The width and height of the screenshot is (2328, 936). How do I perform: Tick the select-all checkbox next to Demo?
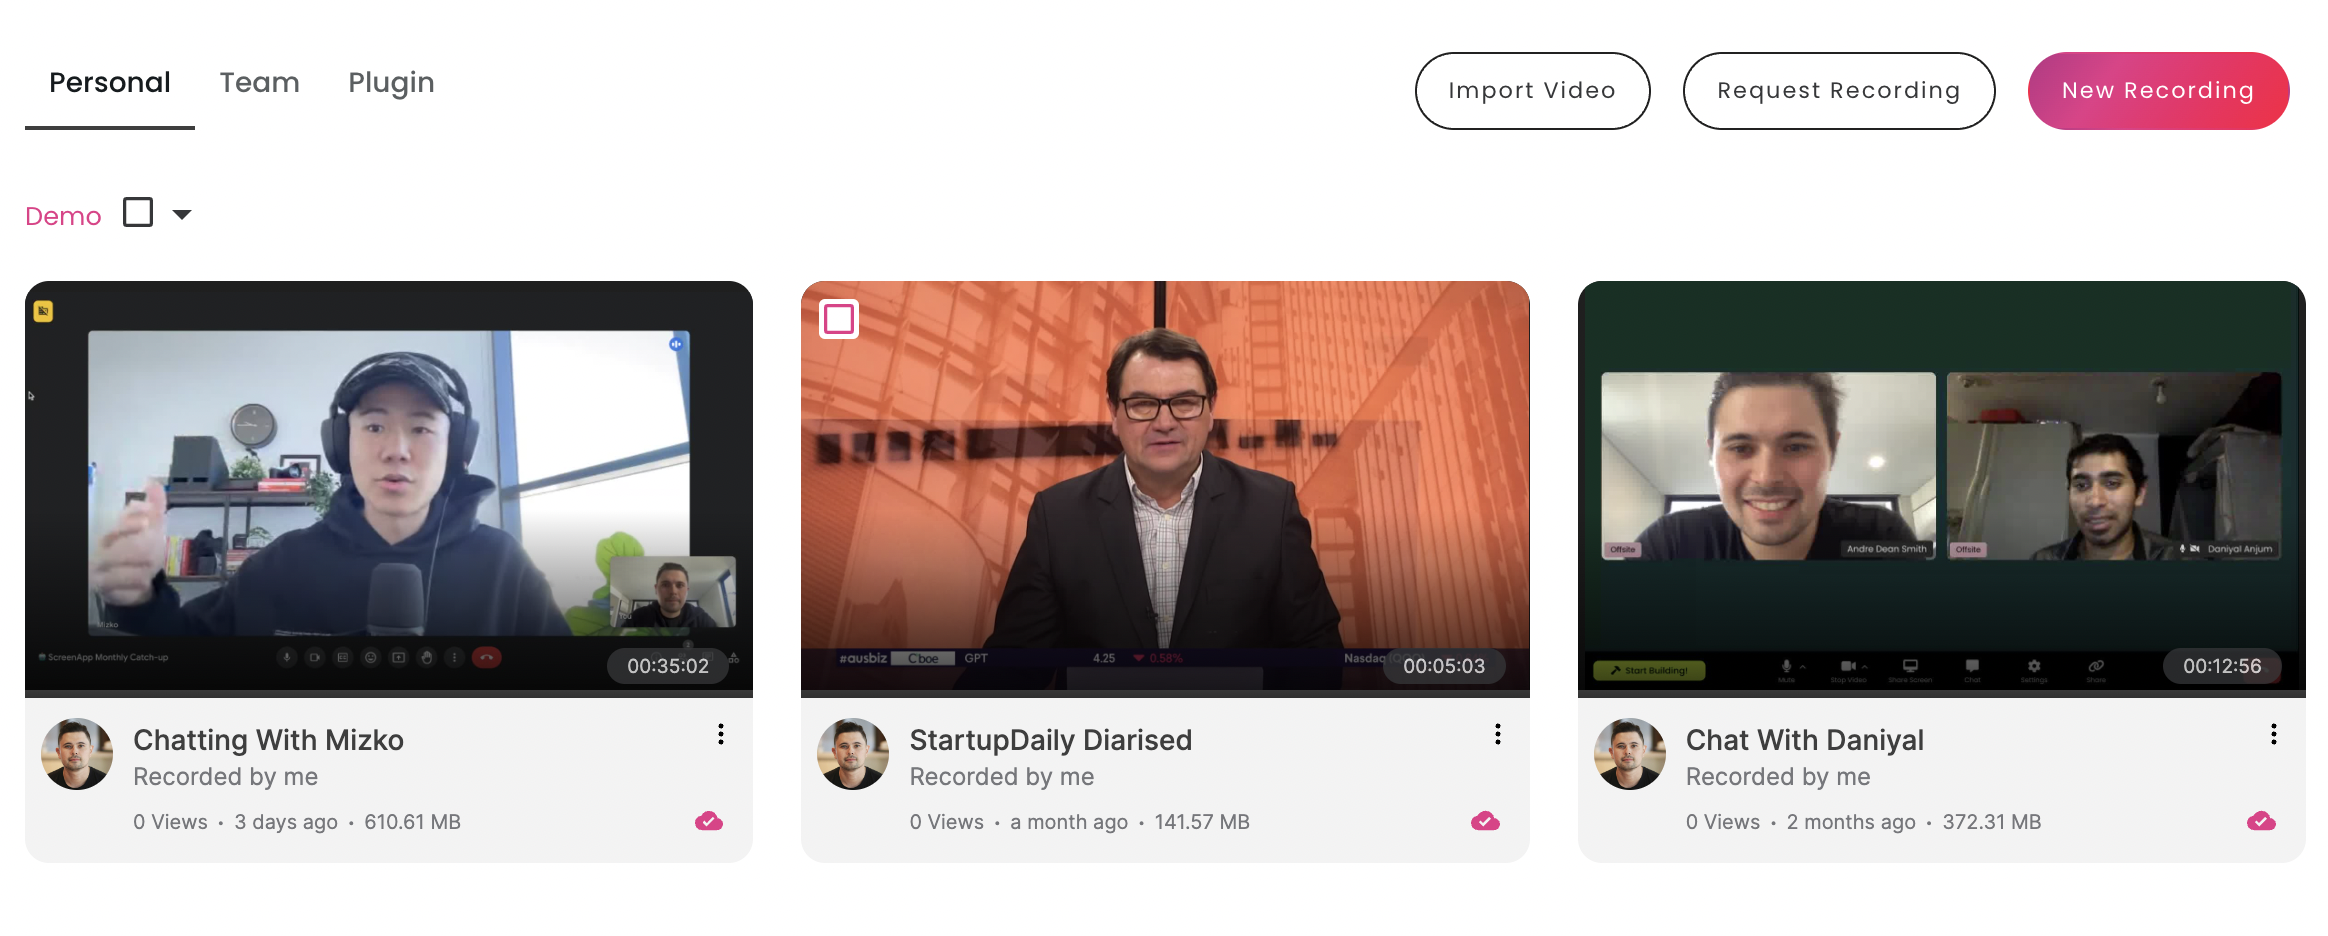point(138,213)
